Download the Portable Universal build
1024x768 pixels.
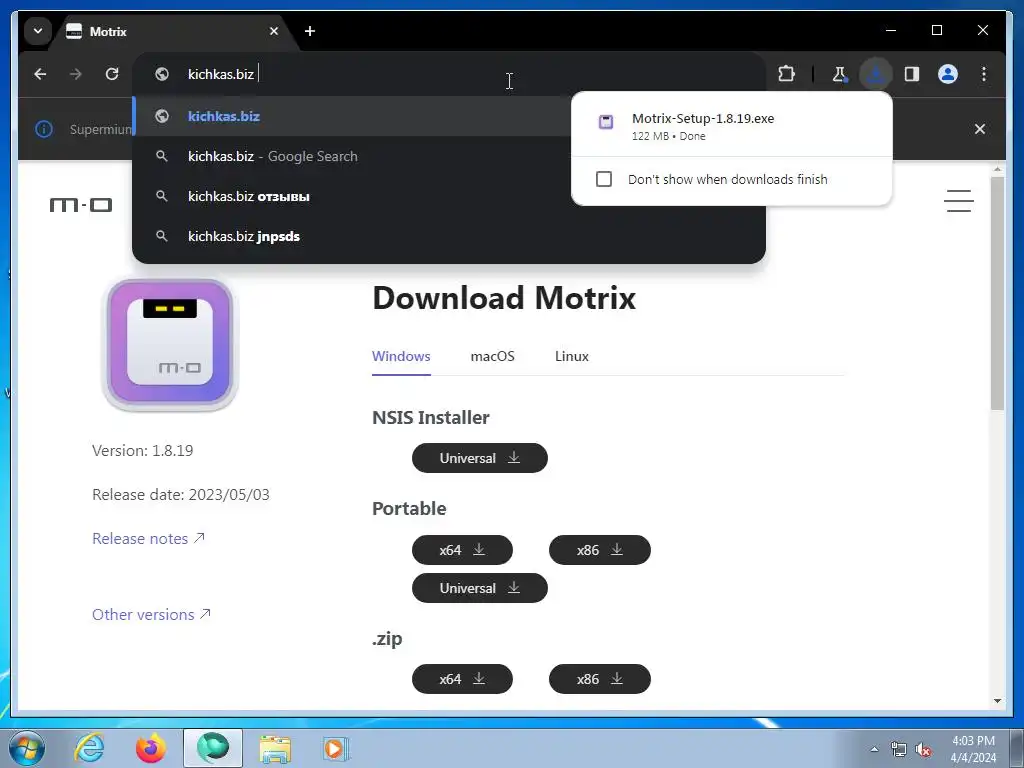480,588
